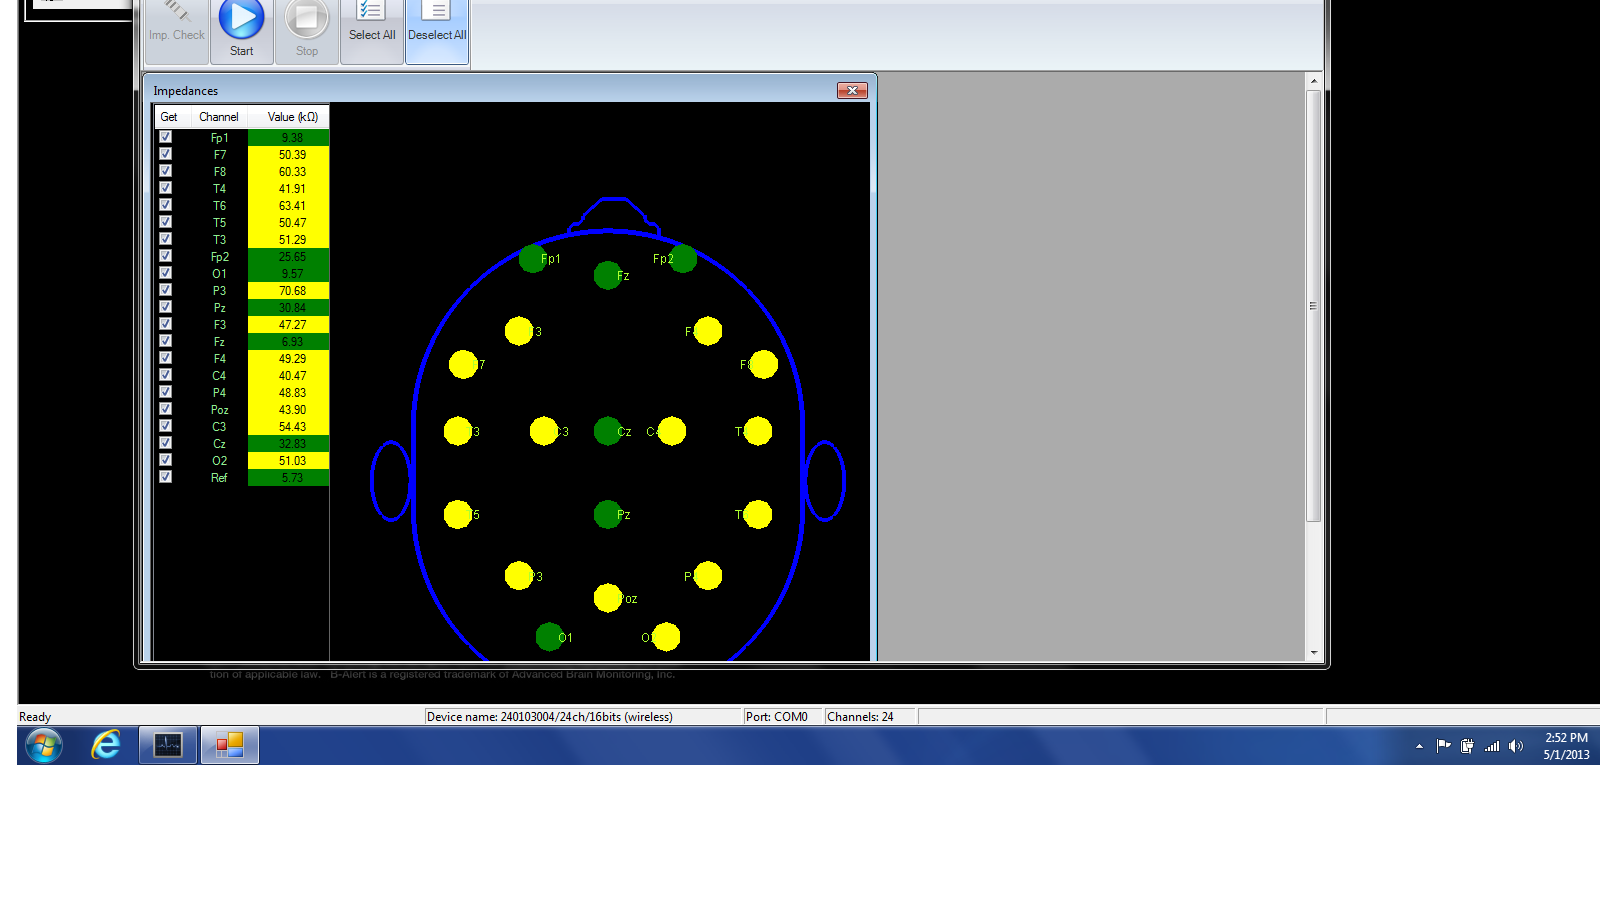Show hidden tray icons arrow

tap(1419, 746)
